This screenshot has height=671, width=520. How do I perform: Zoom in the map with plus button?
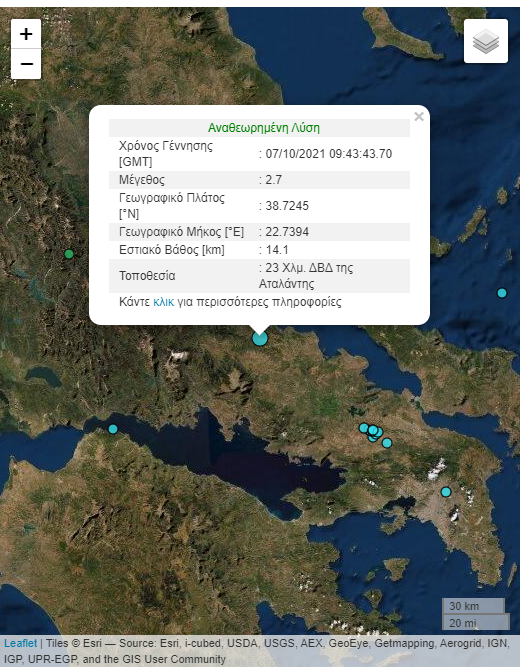(26, 34)
